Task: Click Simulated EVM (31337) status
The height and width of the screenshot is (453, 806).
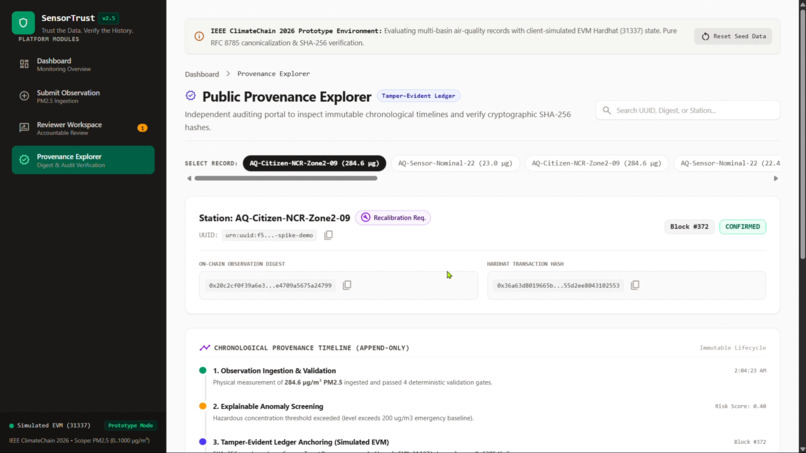Action: (x=49, y=426)
